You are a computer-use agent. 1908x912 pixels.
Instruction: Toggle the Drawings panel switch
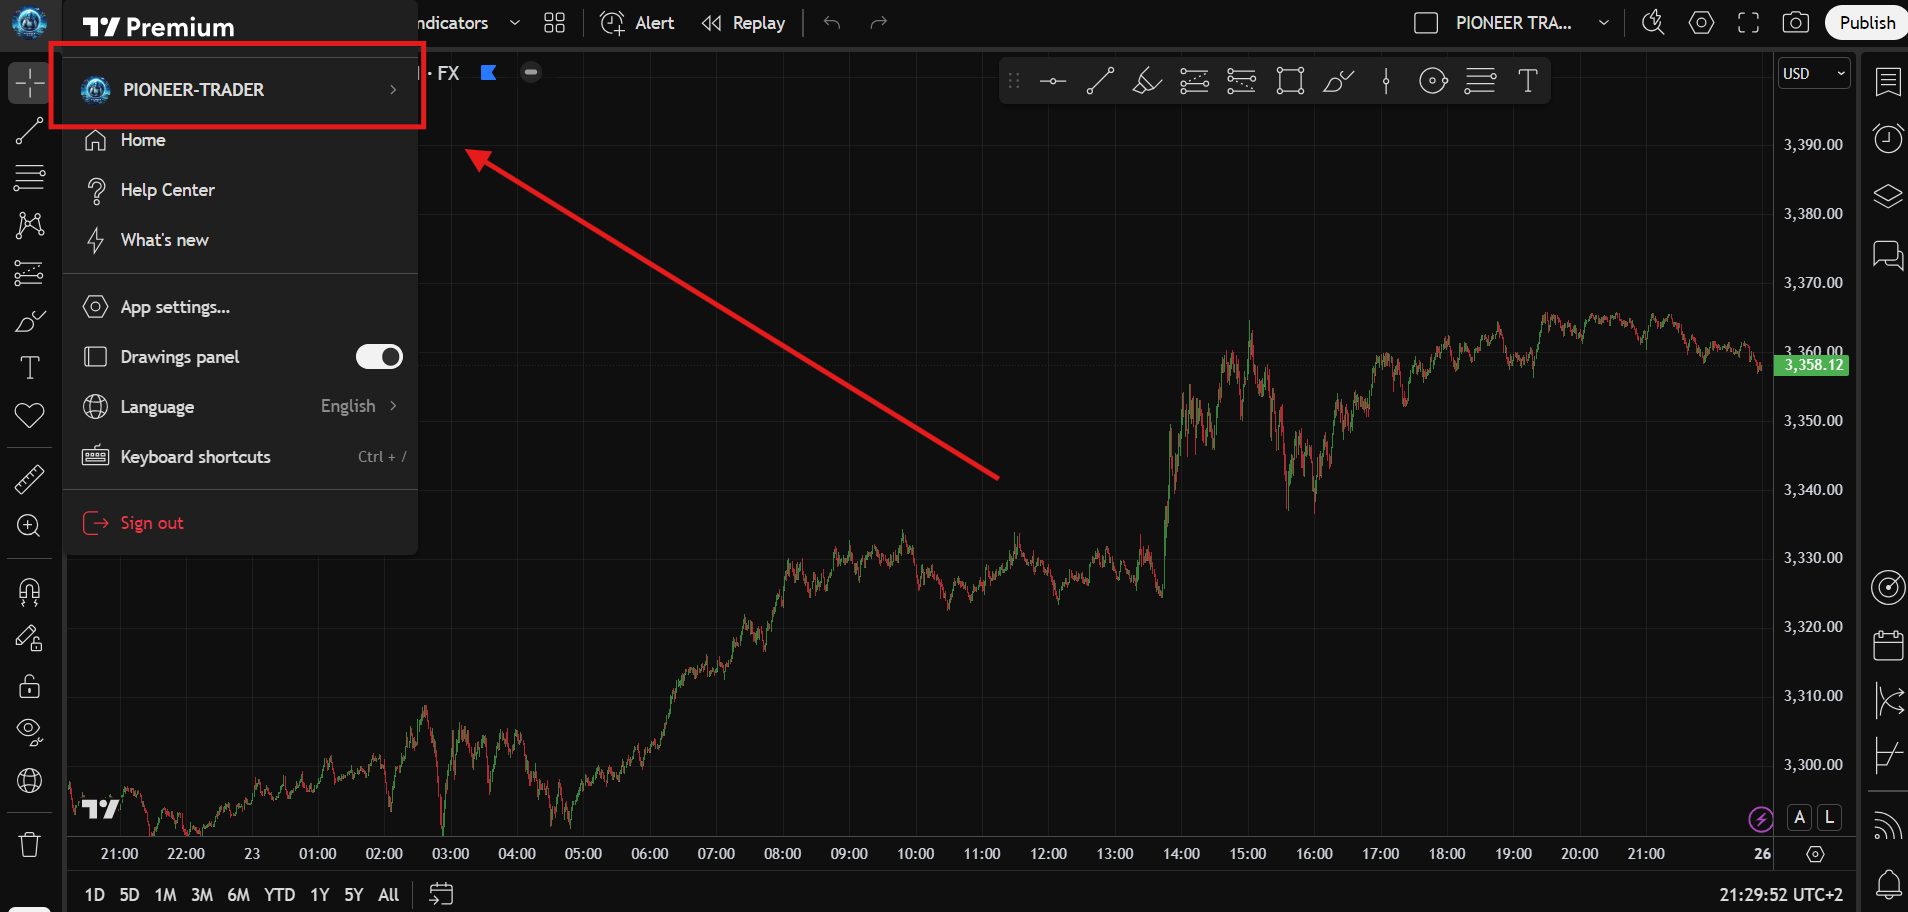click(x=379, y=357)
